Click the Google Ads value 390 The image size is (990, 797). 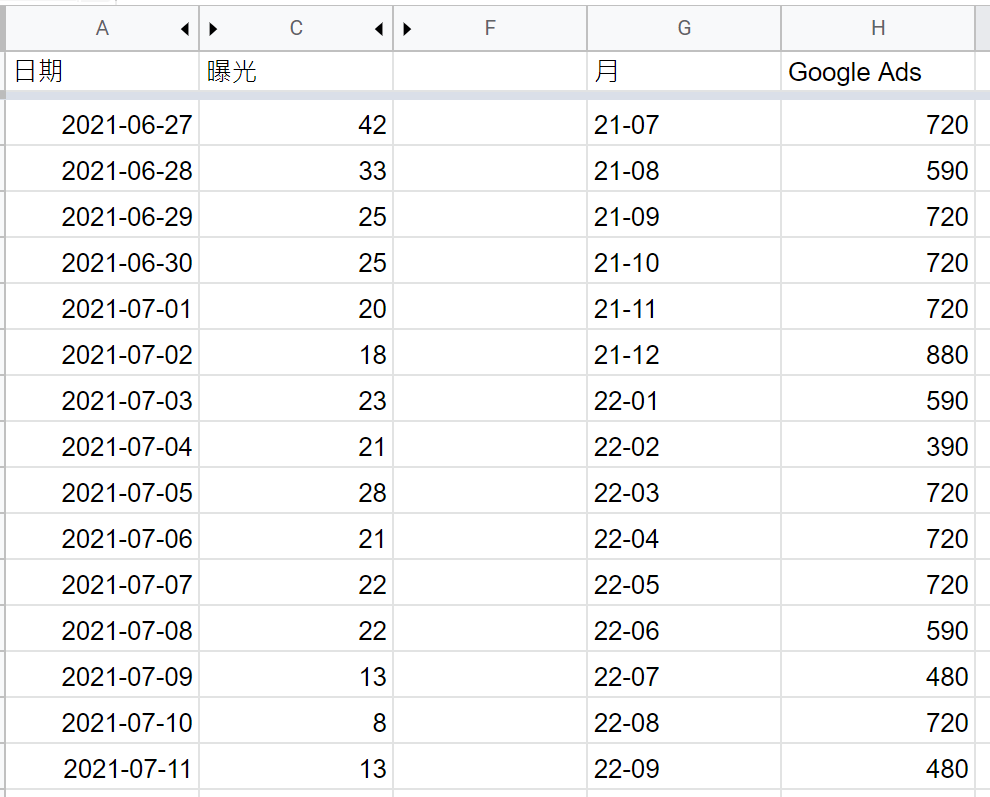coord(877,447)
